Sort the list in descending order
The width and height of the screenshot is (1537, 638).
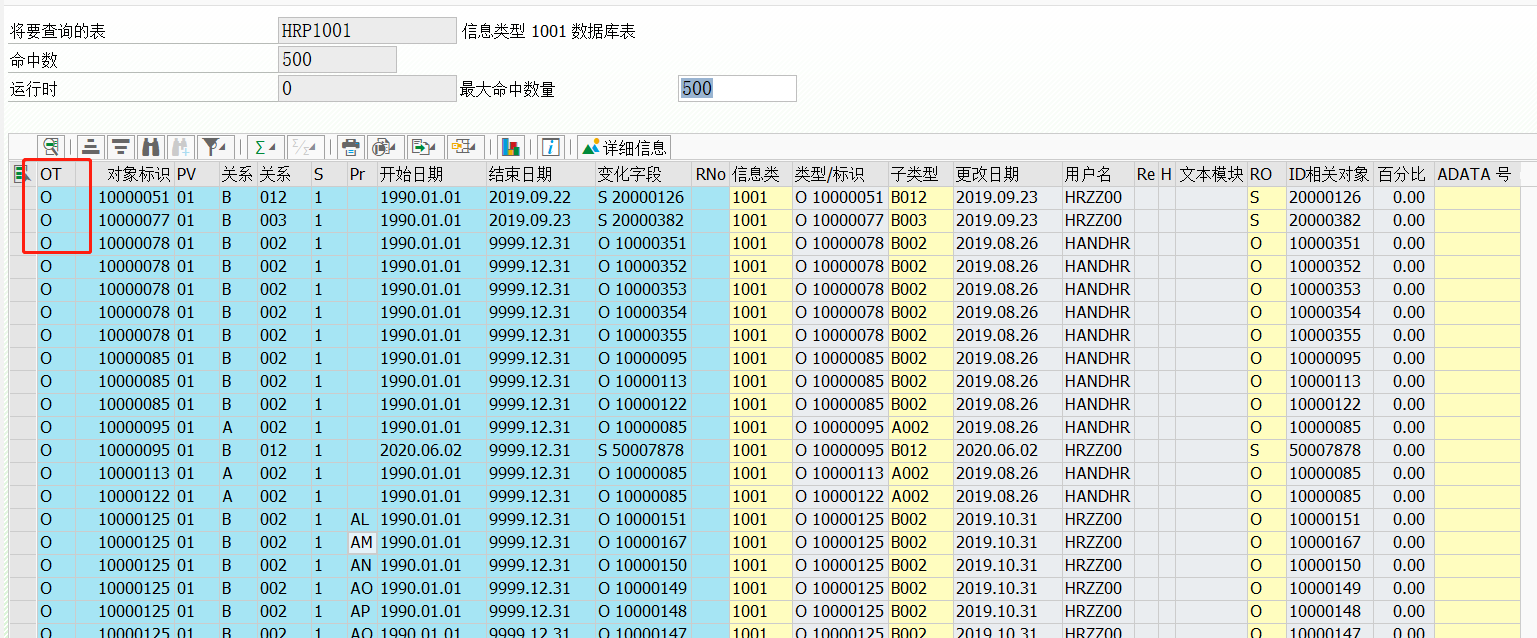(121, 147)
